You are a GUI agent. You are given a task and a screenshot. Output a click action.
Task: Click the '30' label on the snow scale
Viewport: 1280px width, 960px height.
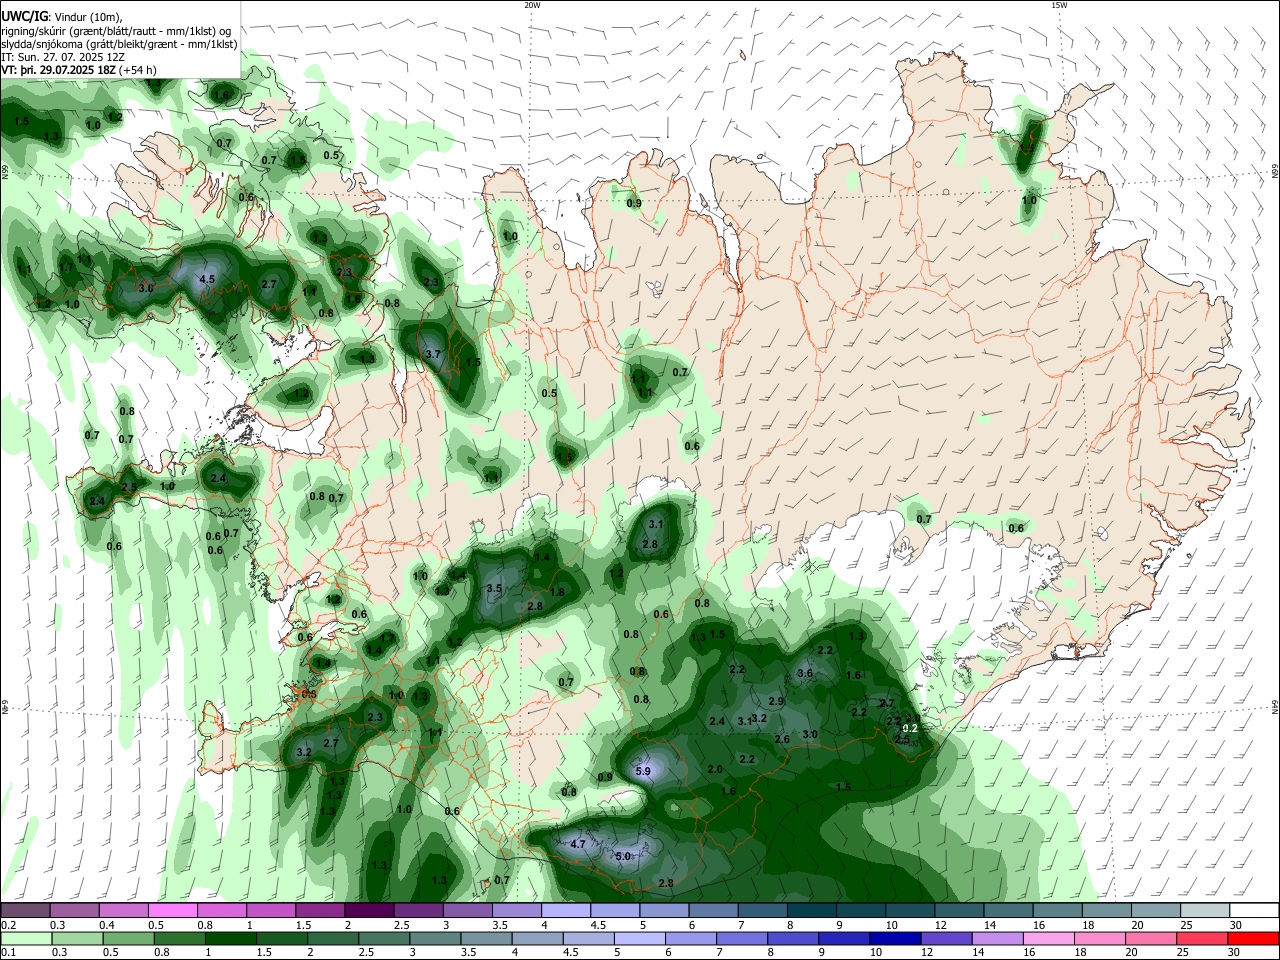click(1236, 924)
